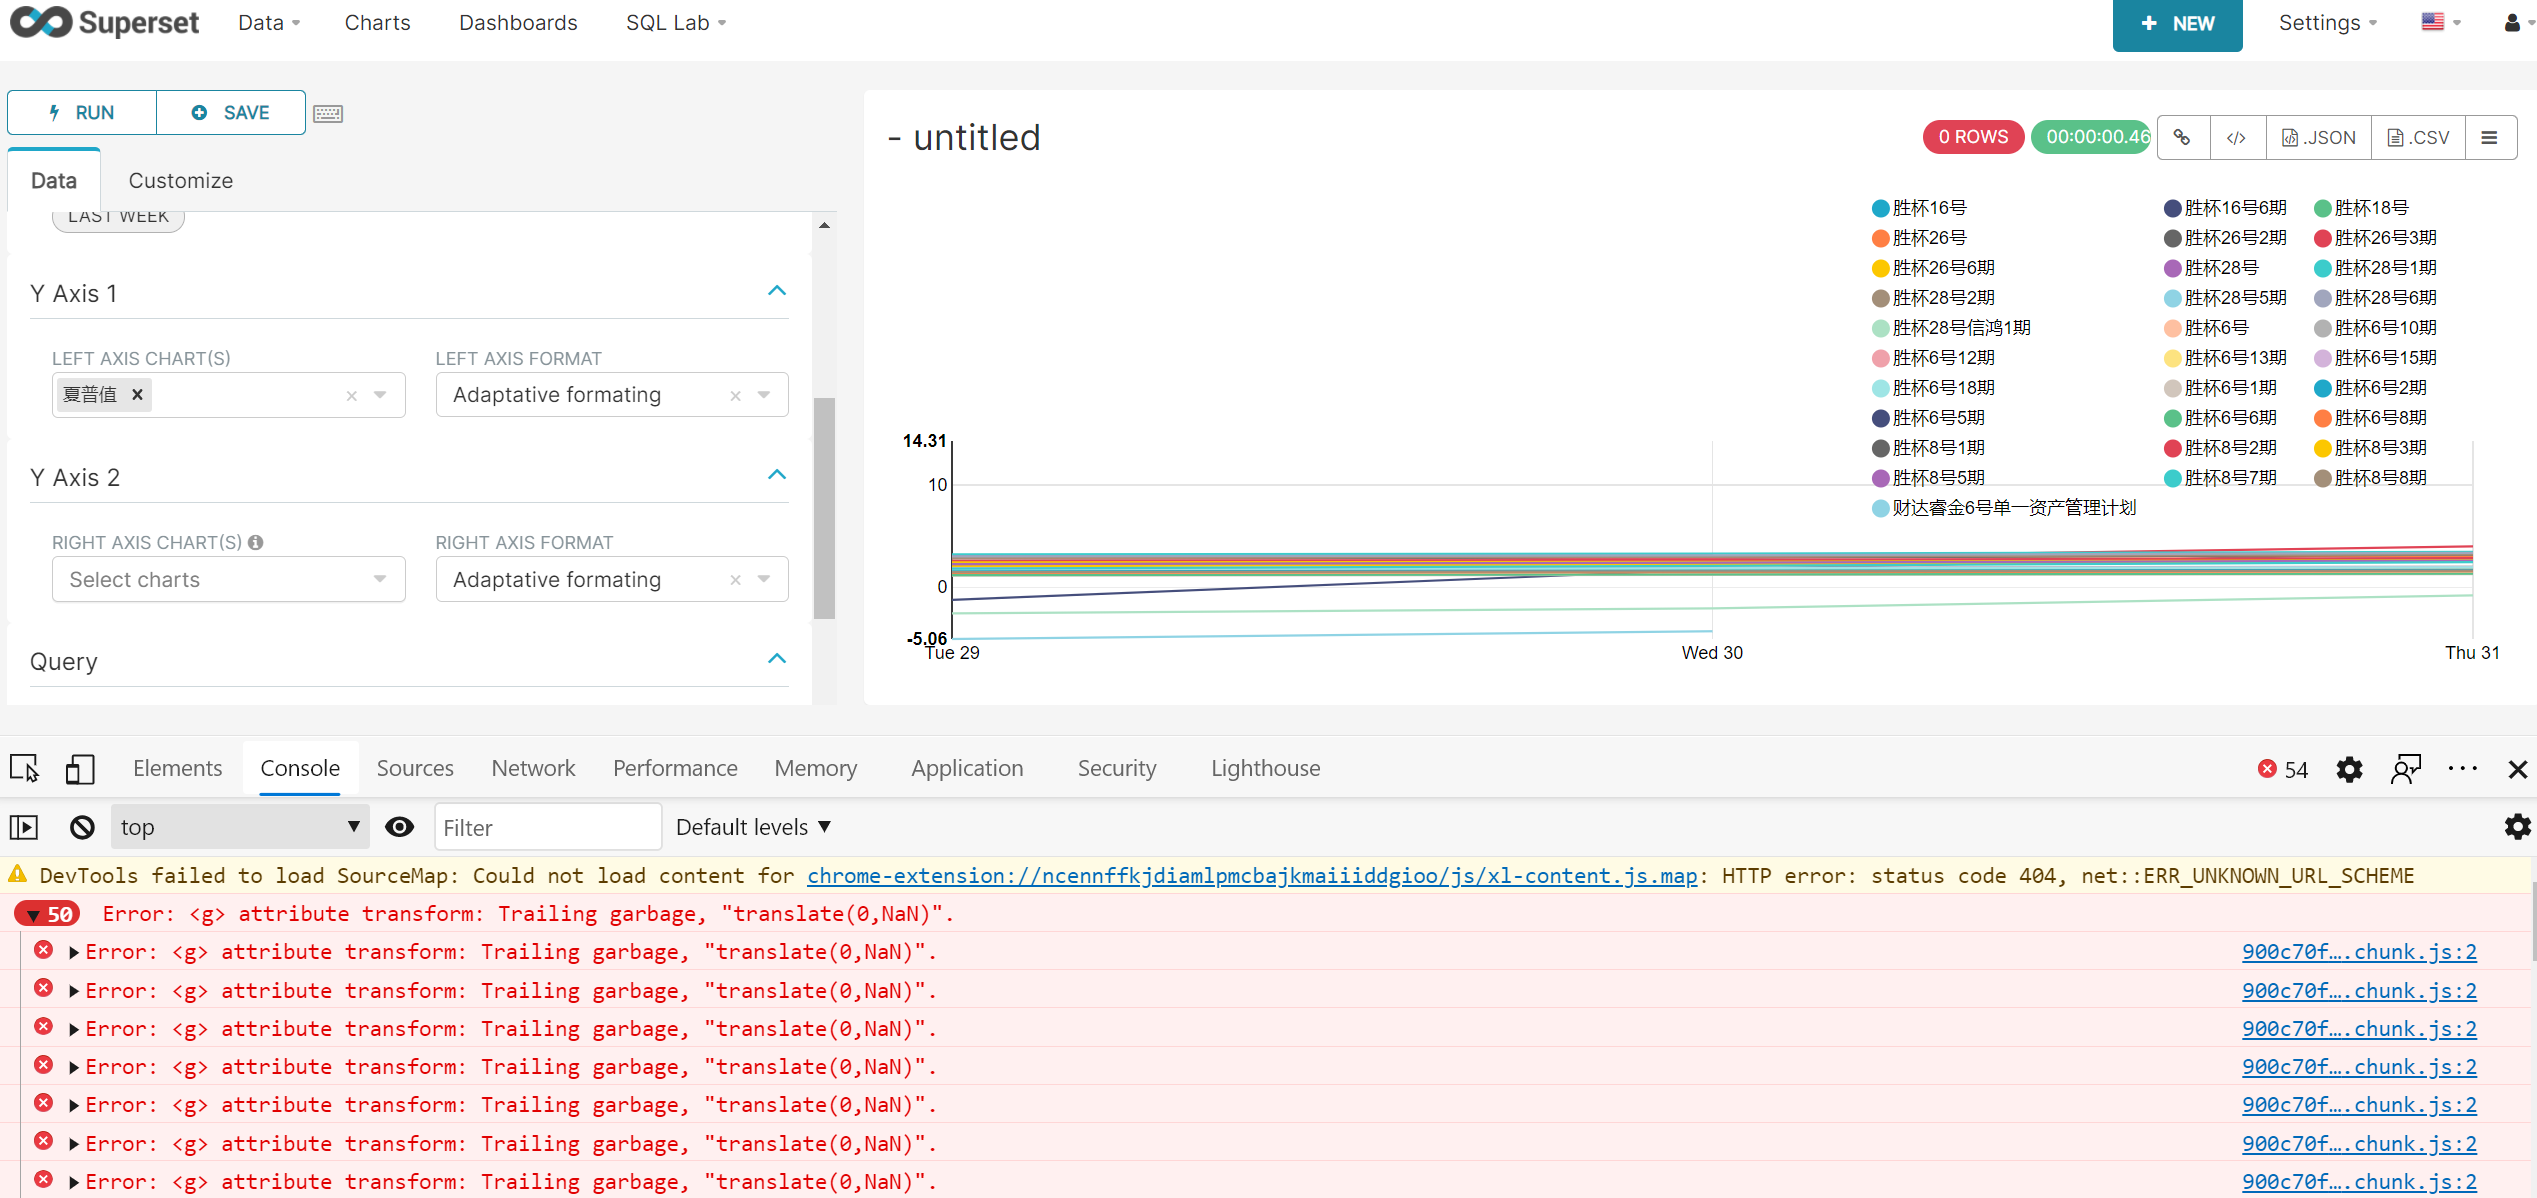
Task: Toggle 胜杯16号 legend series visibility
Action: (1919, 208)
